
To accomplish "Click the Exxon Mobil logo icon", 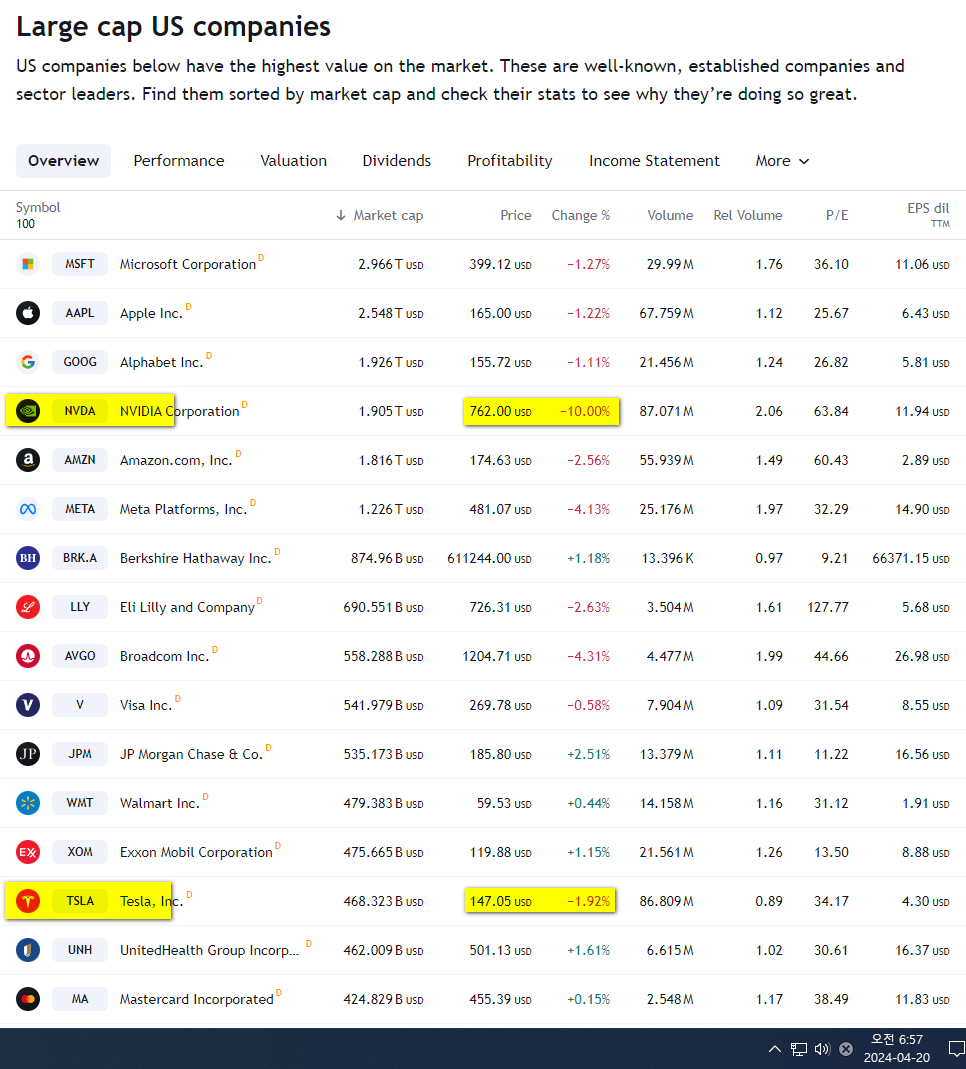I will tap(28, 852).
